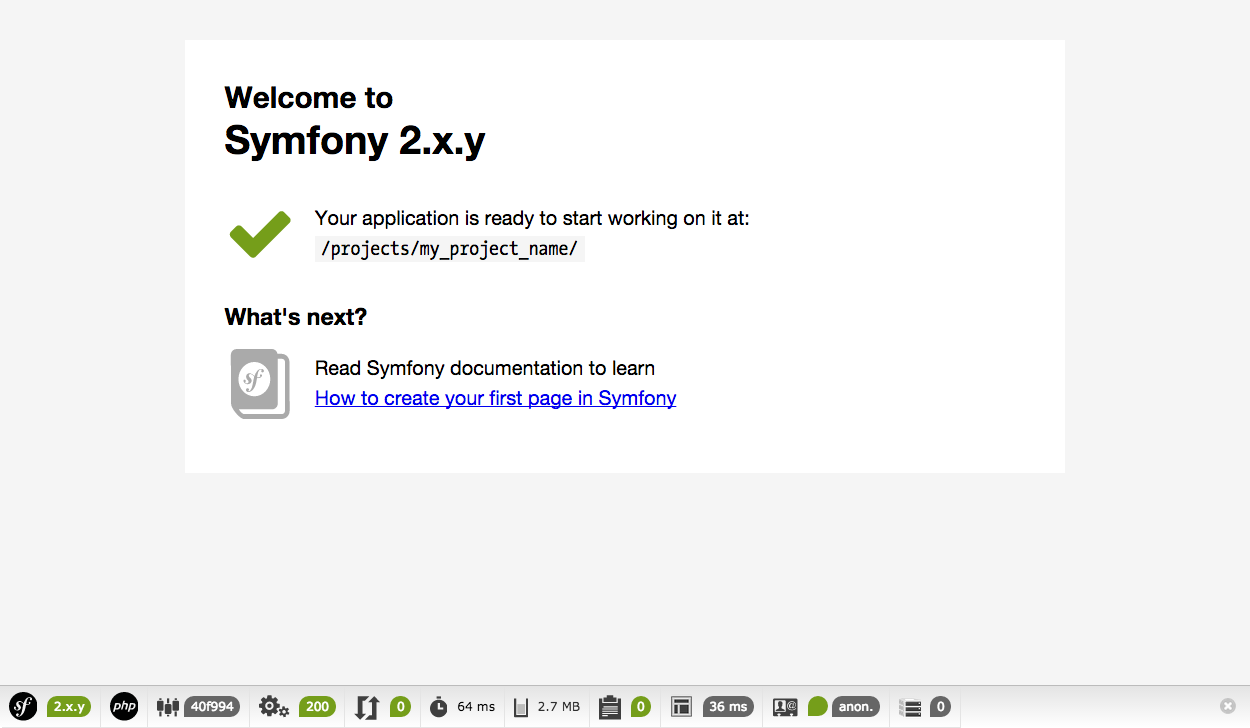The image size is (1250, 728).
Task: Click the forms clipboard icon
Action: coord(610,707)
